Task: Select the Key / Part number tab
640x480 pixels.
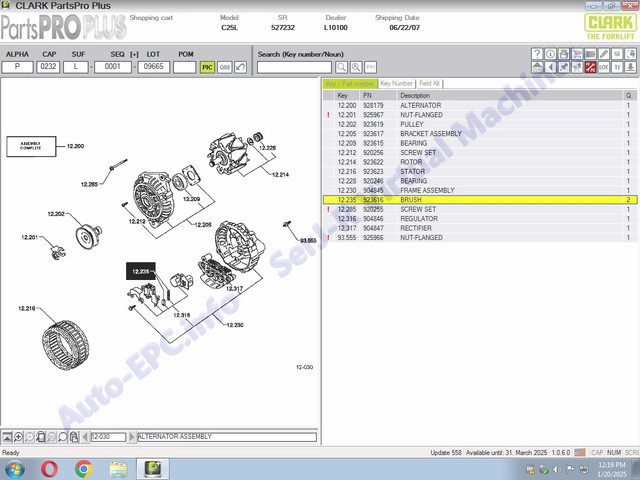Action: pyautogui.click(x=351, y=84)
